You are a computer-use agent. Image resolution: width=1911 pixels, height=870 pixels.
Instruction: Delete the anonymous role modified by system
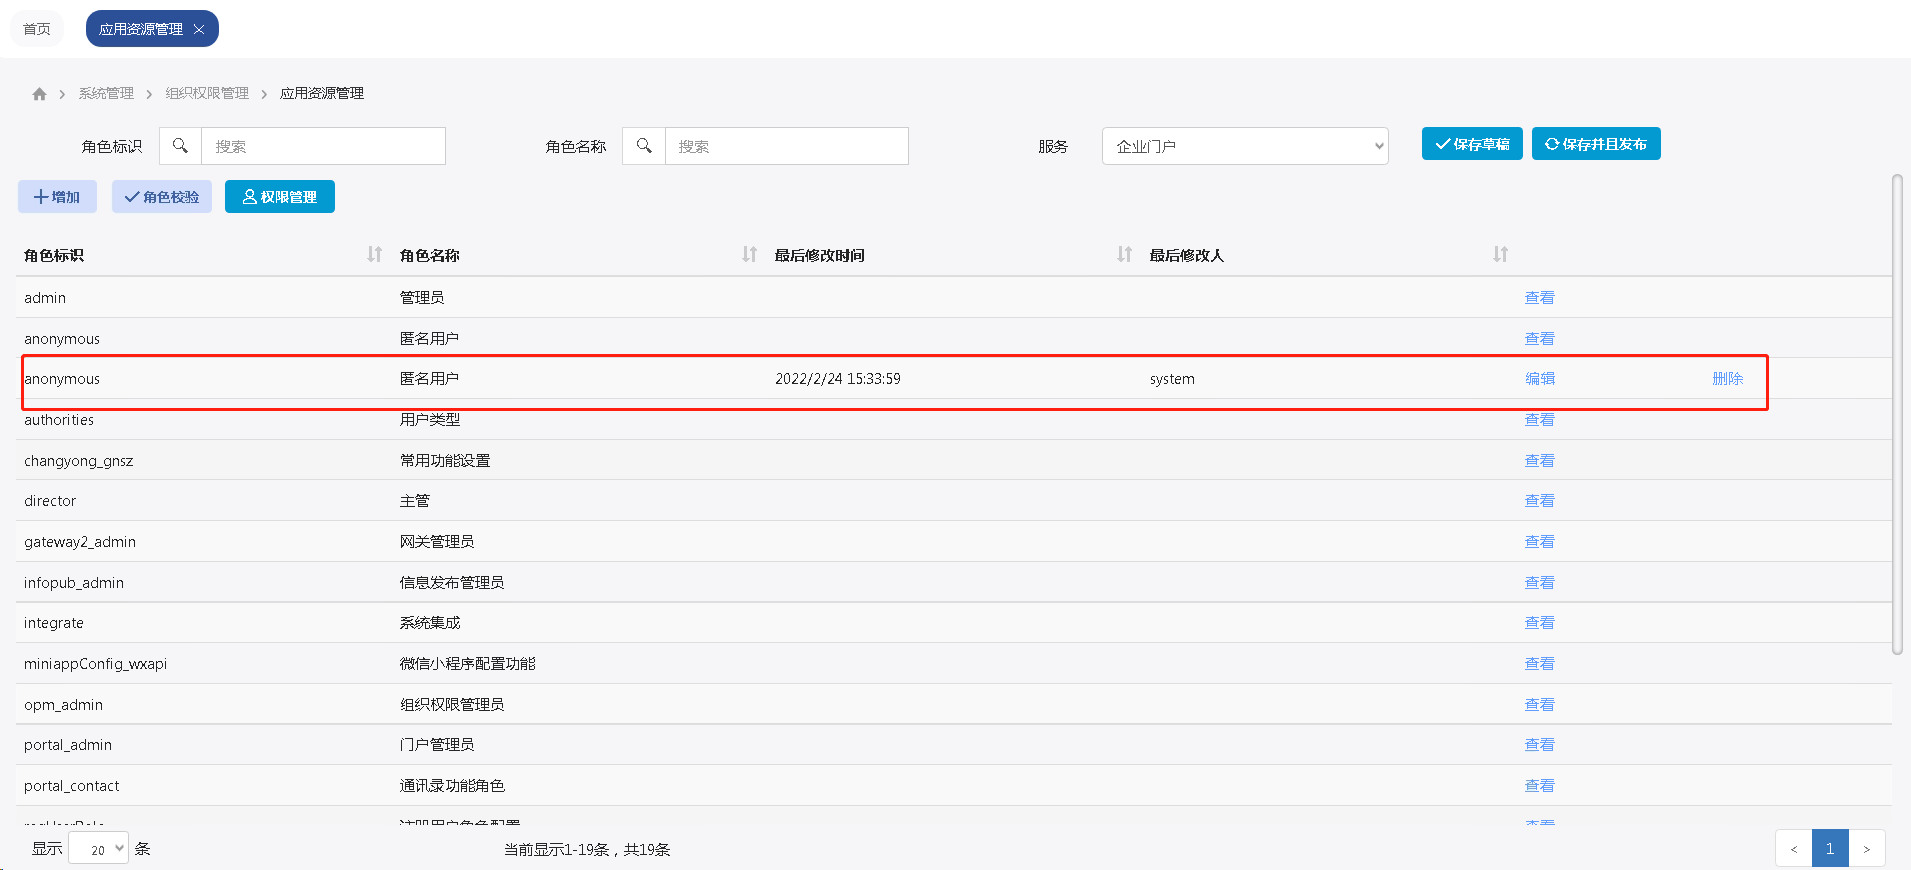coord(1727,379)
